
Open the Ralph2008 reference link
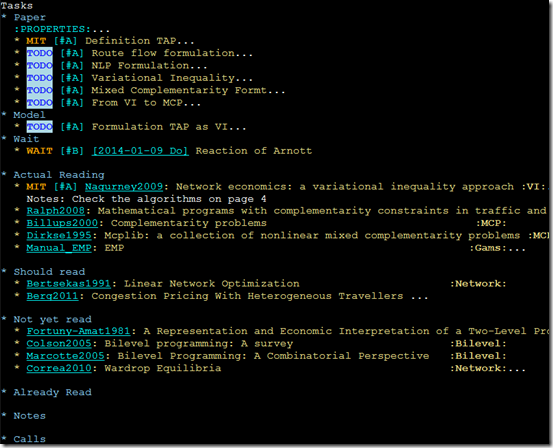pos(56,211)
